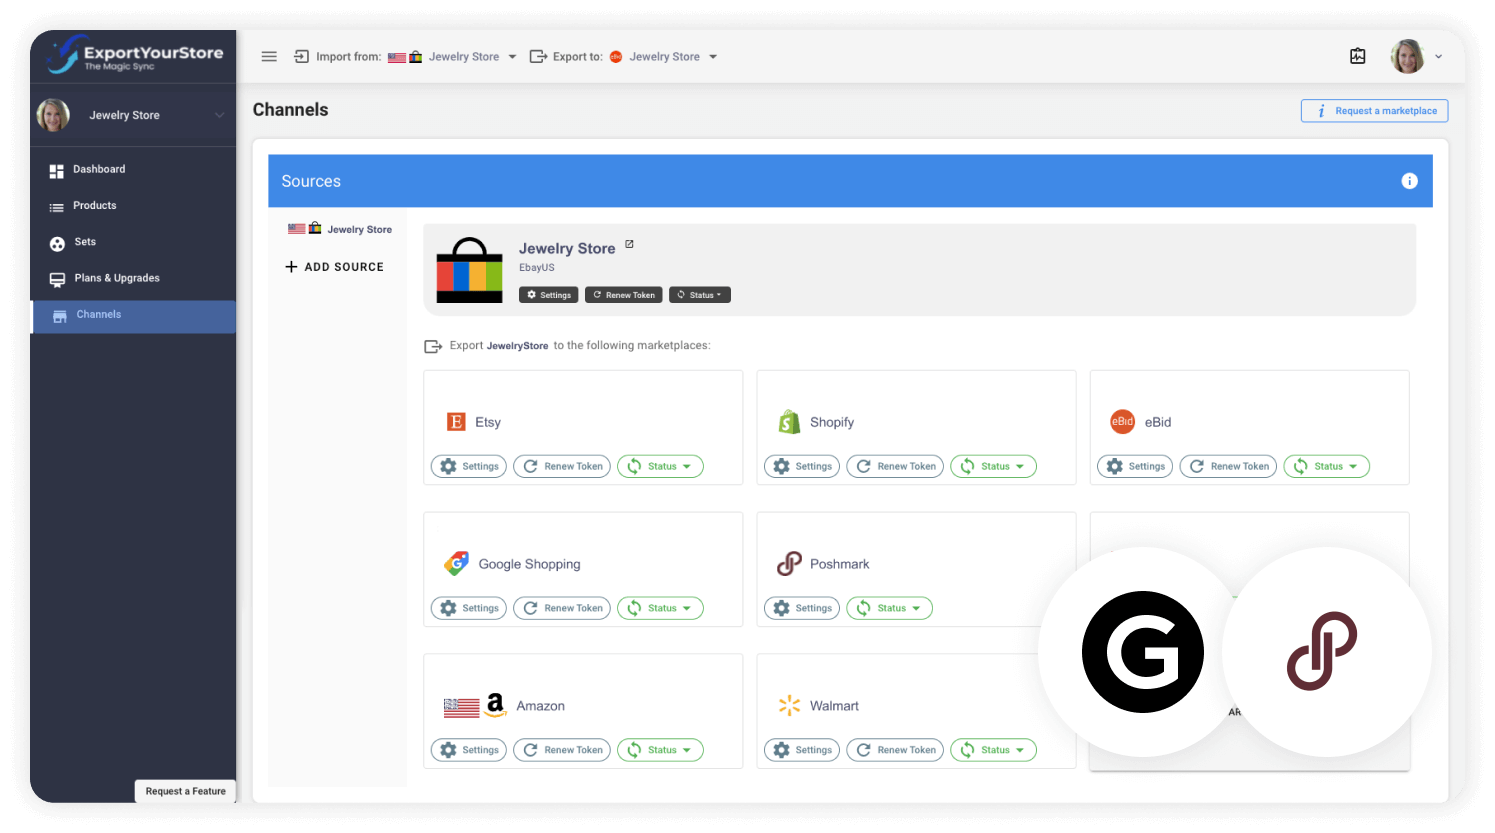
Task: Click the dark Settings button under Jewelry Store
Action: point(549,295)
